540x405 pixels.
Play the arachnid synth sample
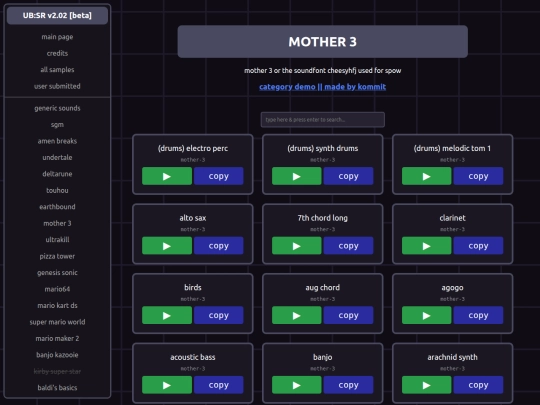click(x=427, y=385)
